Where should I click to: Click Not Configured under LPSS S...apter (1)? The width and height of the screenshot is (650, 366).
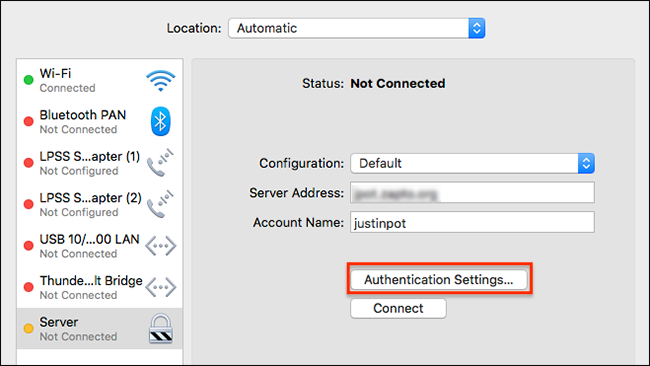79,171
